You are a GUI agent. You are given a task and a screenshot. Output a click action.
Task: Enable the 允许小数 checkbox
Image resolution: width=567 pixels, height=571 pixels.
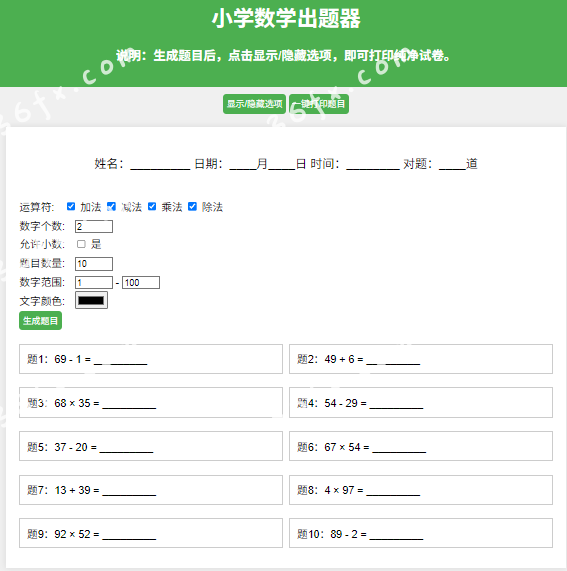[x=81, y=244]
